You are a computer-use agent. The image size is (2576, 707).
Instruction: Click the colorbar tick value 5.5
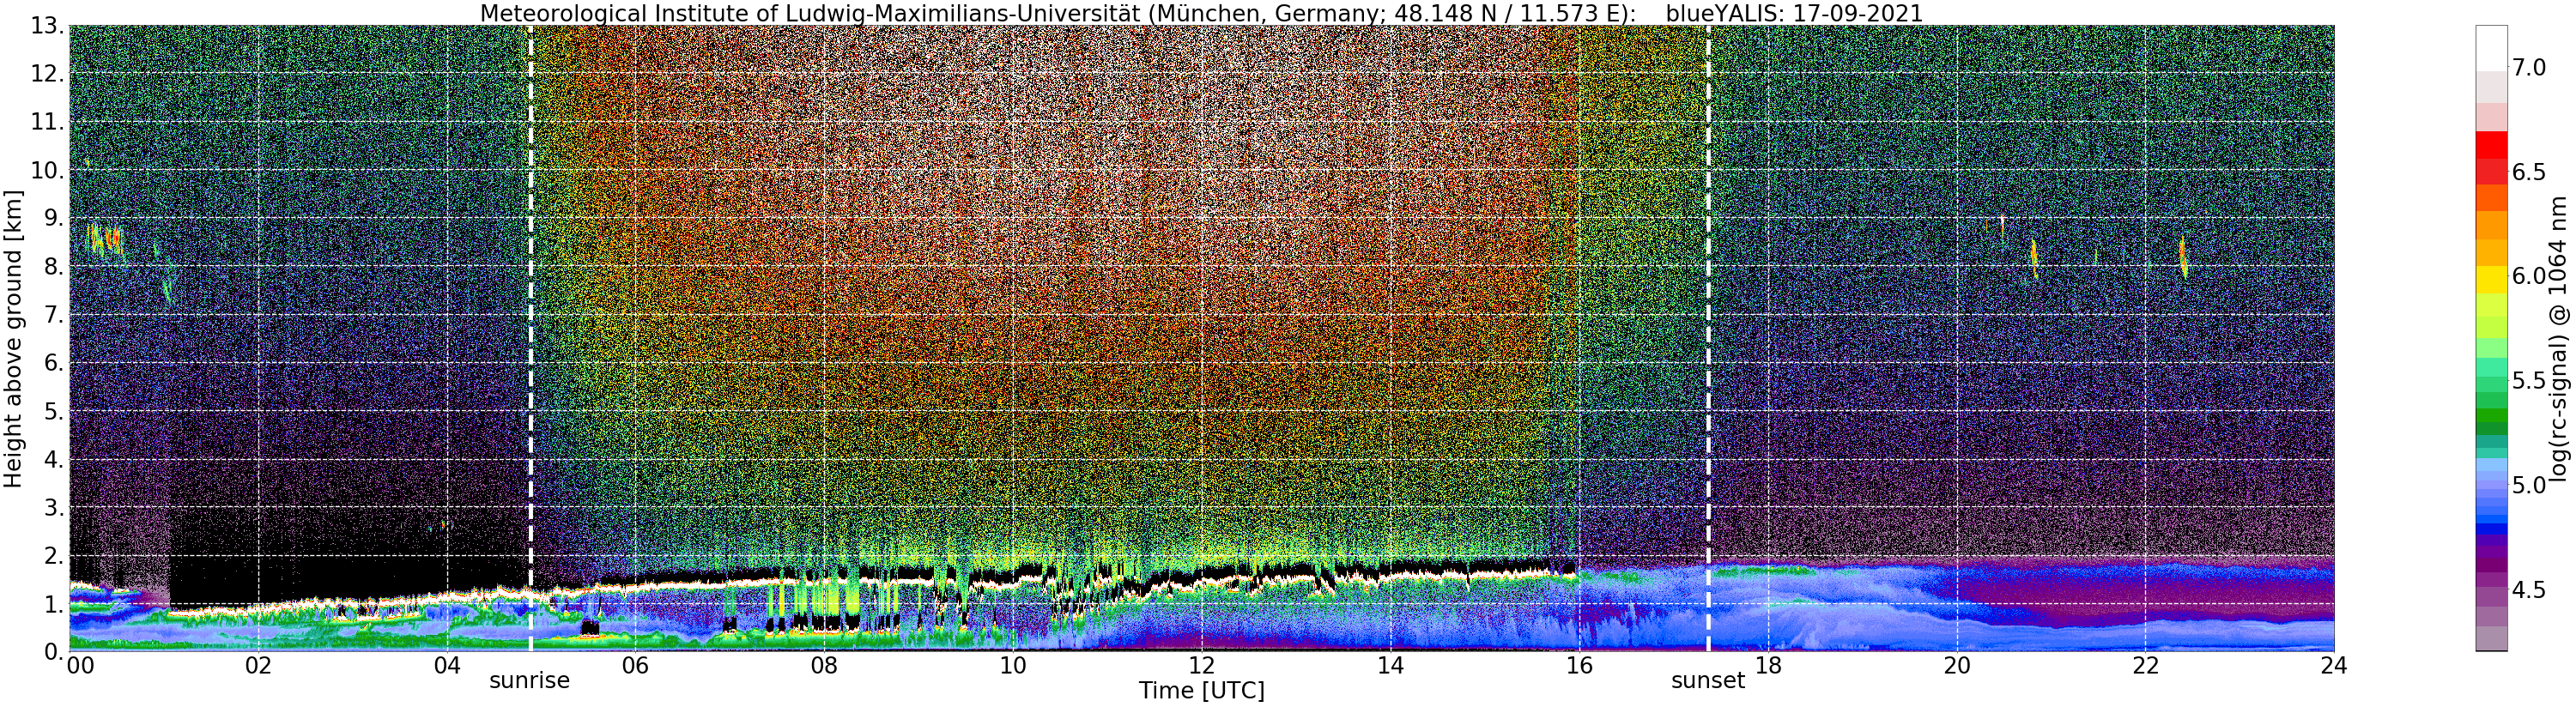click(x=2529, y=381)
